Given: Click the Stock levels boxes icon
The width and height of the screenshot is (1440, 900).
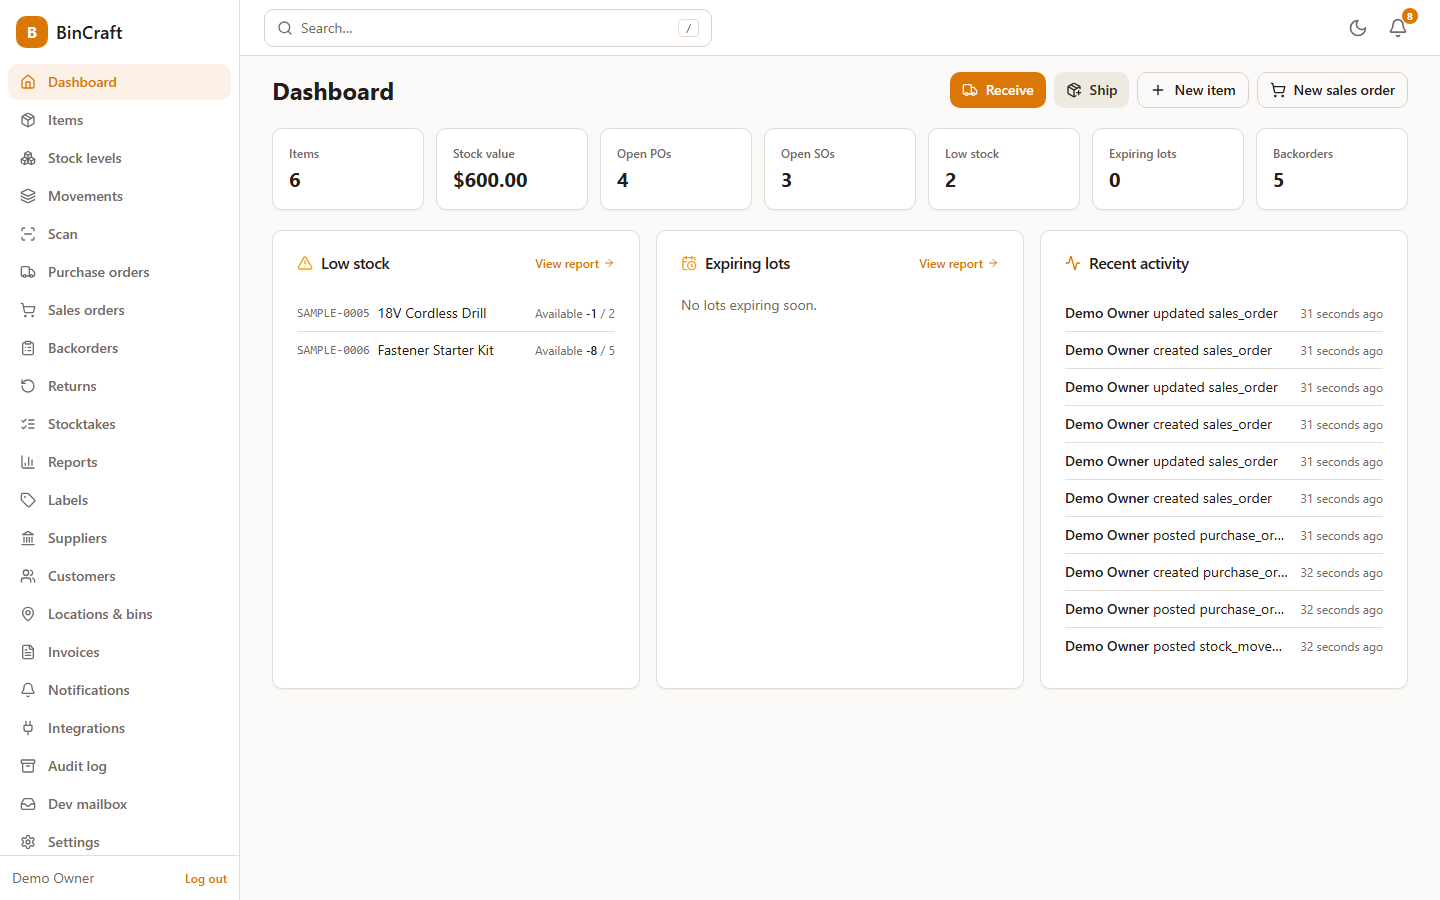Looking at the screenshot, I should click(x=28, y=158).
